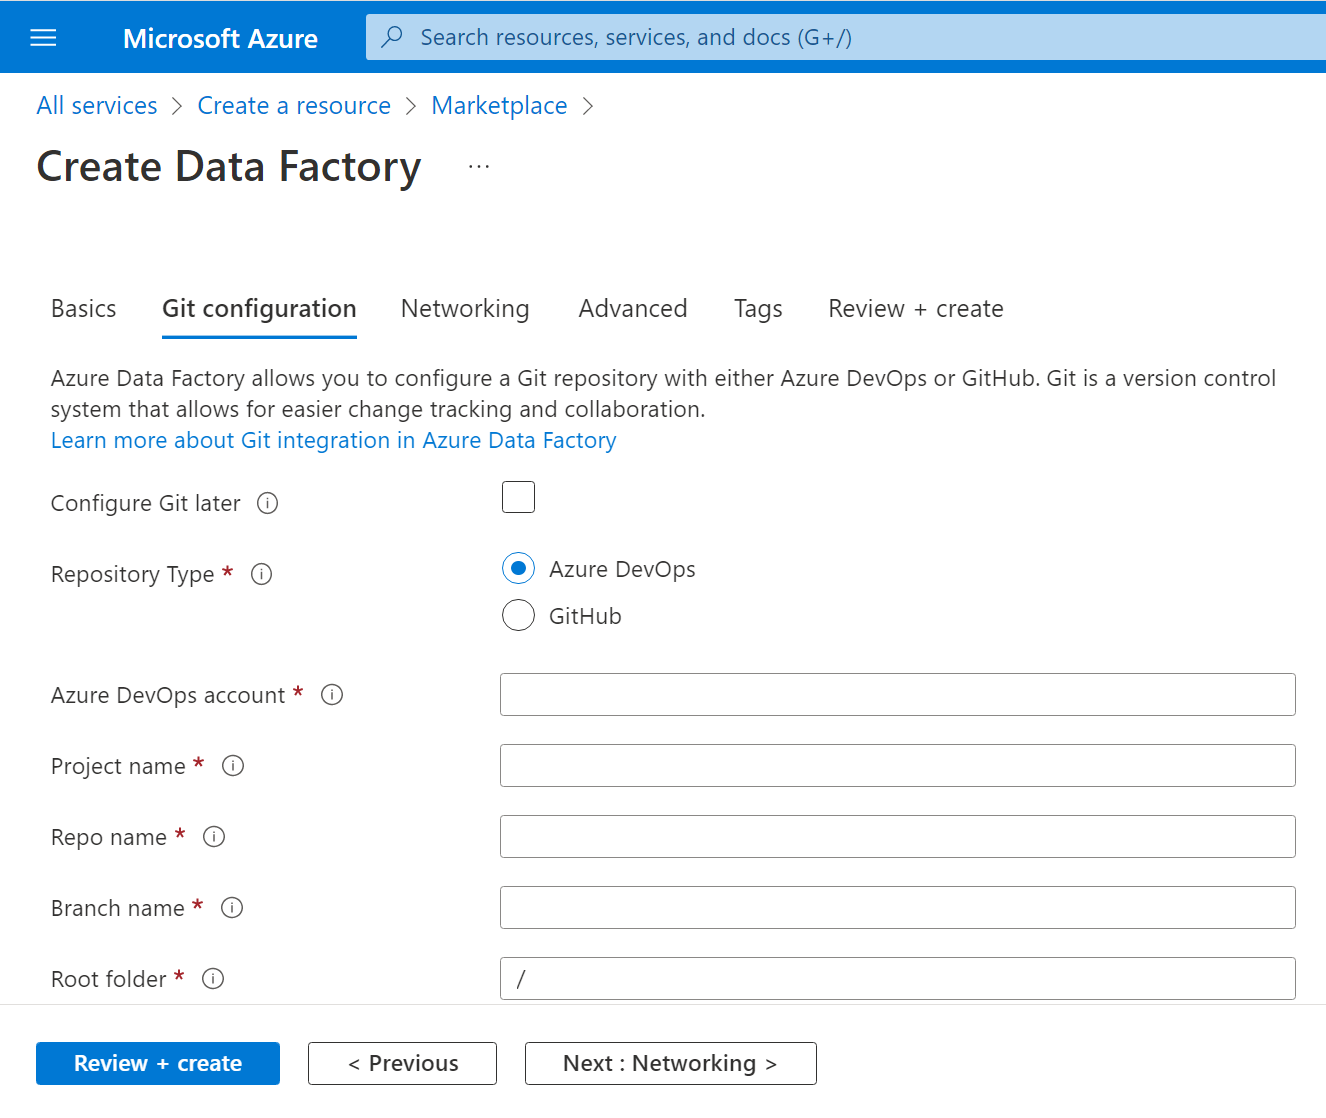This screenshot has height=1118, width=1326.
Task: Select the Git configuration tab
Action: [259, 309]
